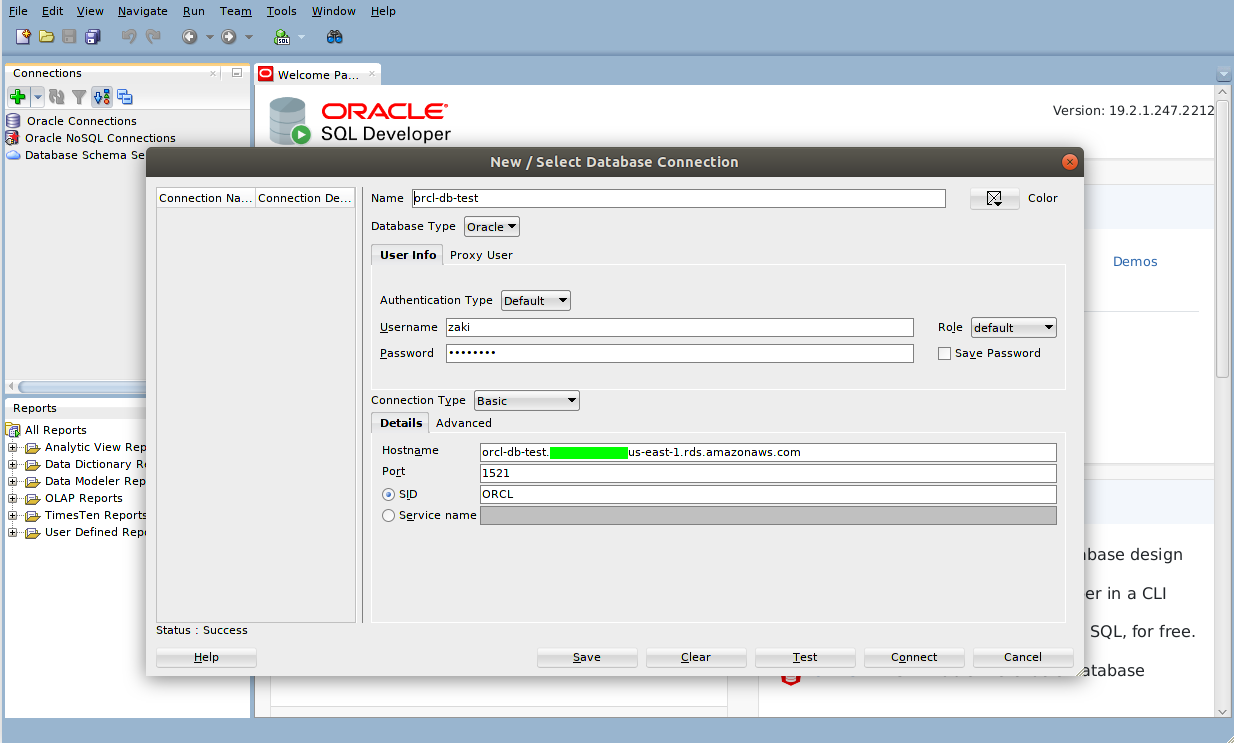Click the All Reports folder icon
The image size is (1234, 743).
click(x=13, y=430)
